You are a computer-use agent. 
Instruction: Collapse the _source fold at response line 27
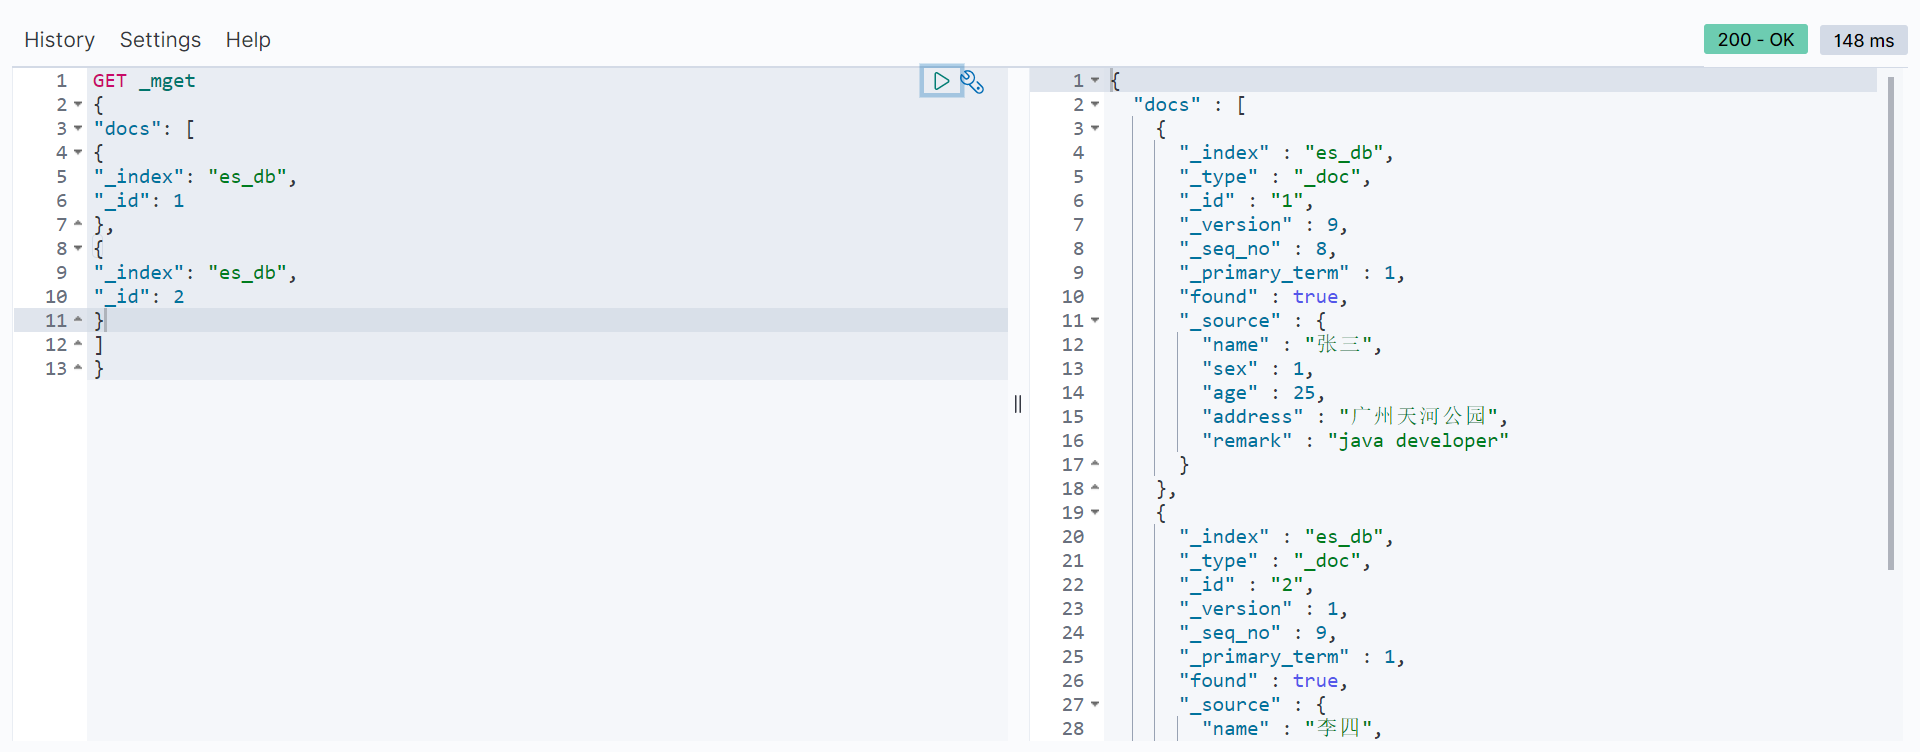point(1095,705)
